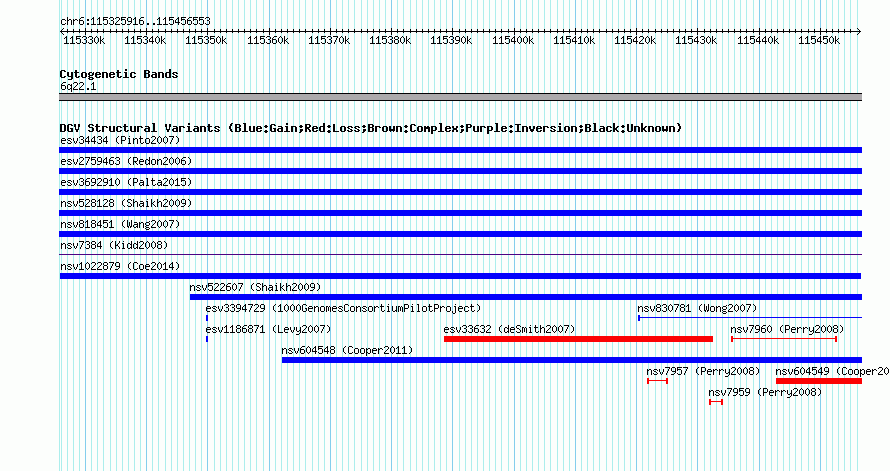Click the 115440k ruler tick label
The width and height of the screenshot is (890, 471).
(x=758, y=40)
